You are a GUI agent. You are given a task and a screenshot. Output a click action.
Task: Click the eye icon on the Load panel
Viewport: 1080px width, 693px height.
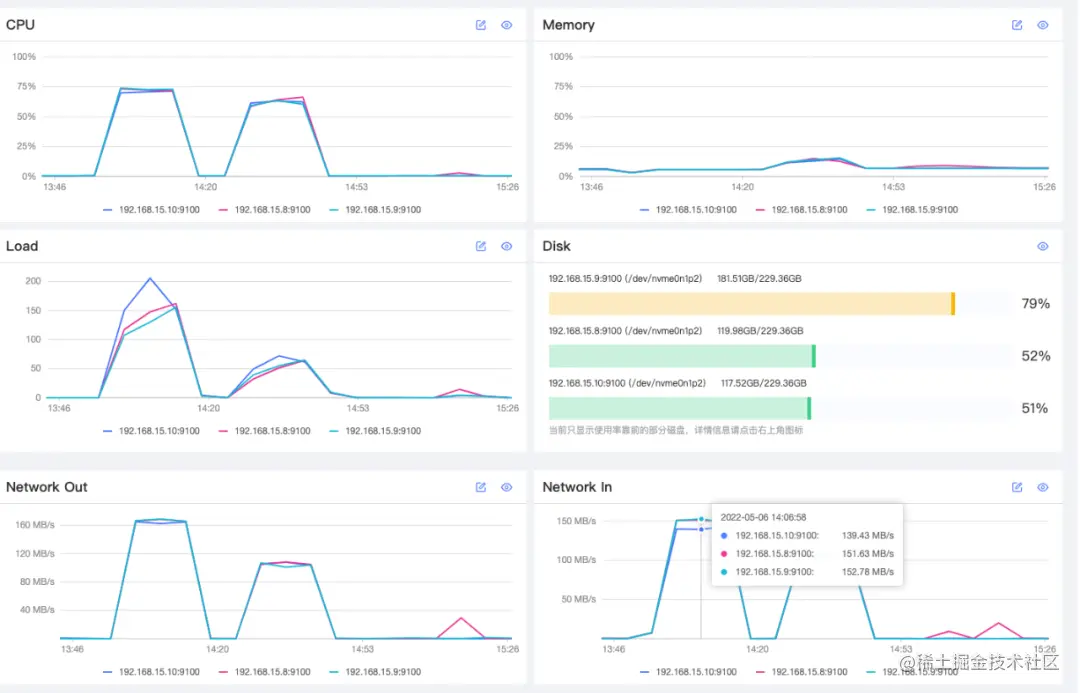click(507, 246)
